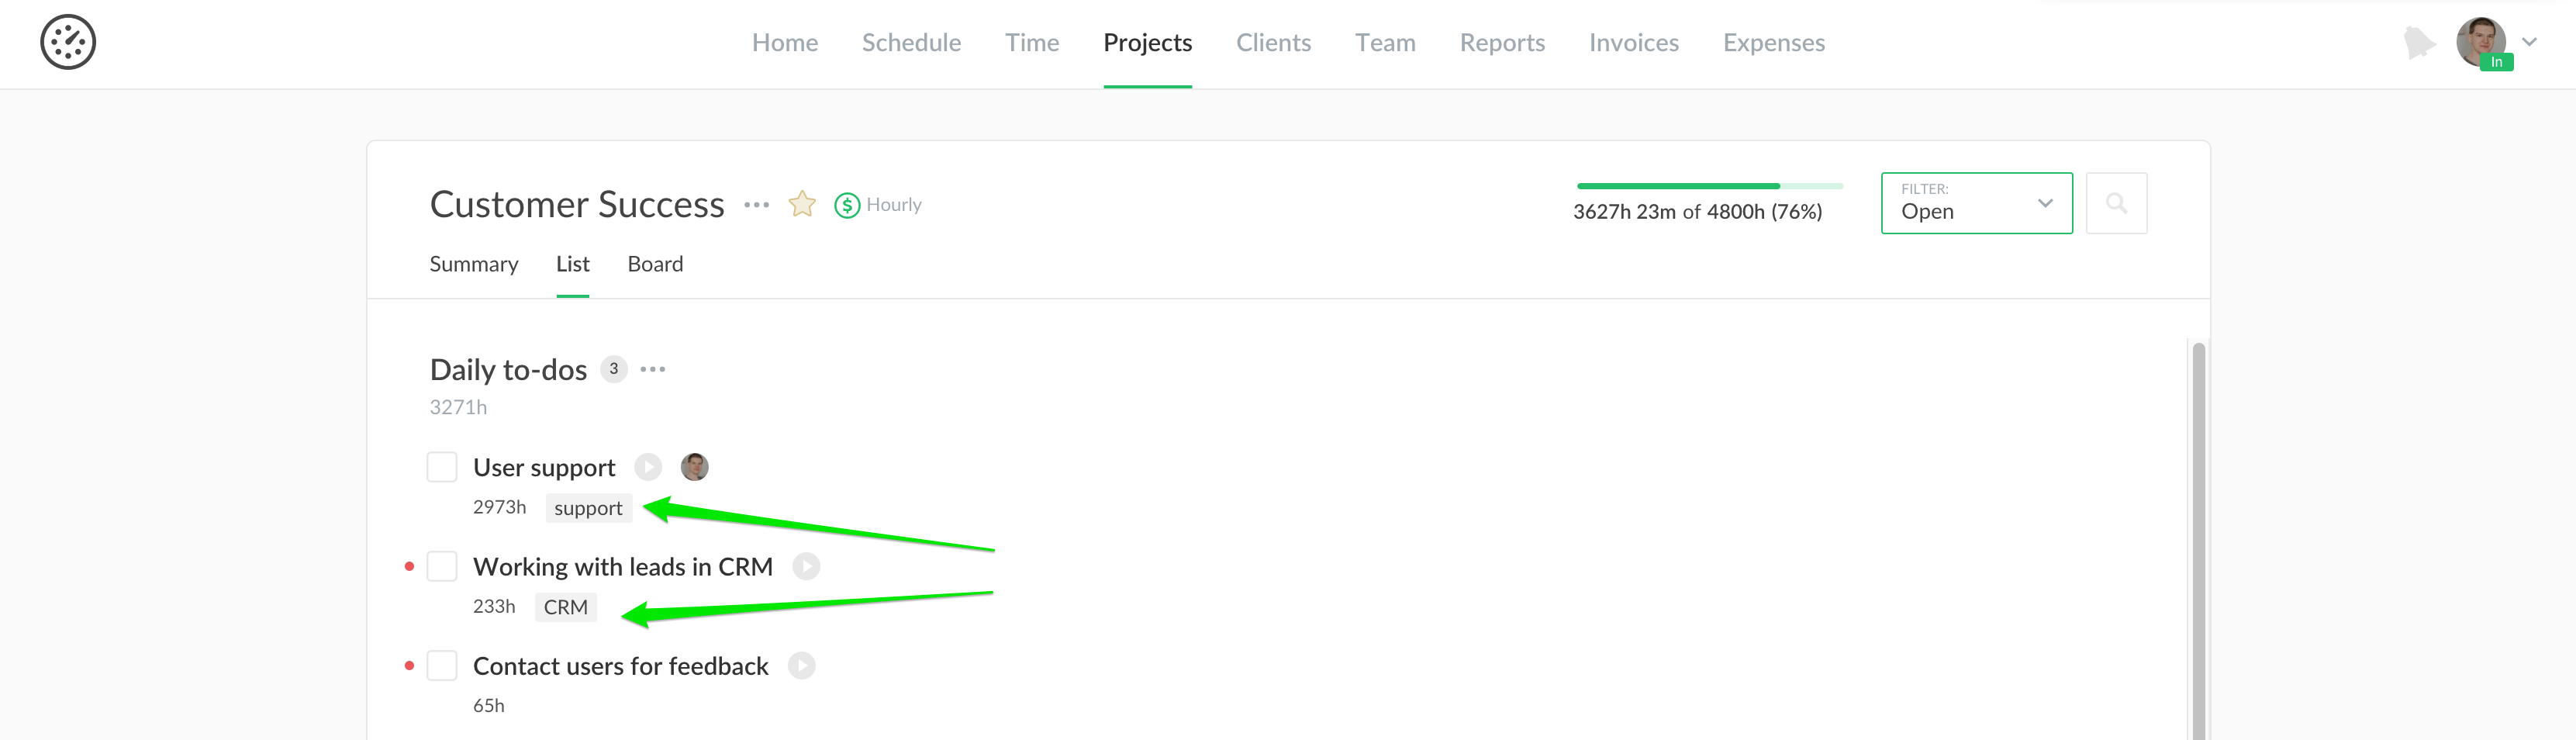
Task: Check the User support task checkbox
Action: pos(442,467)
